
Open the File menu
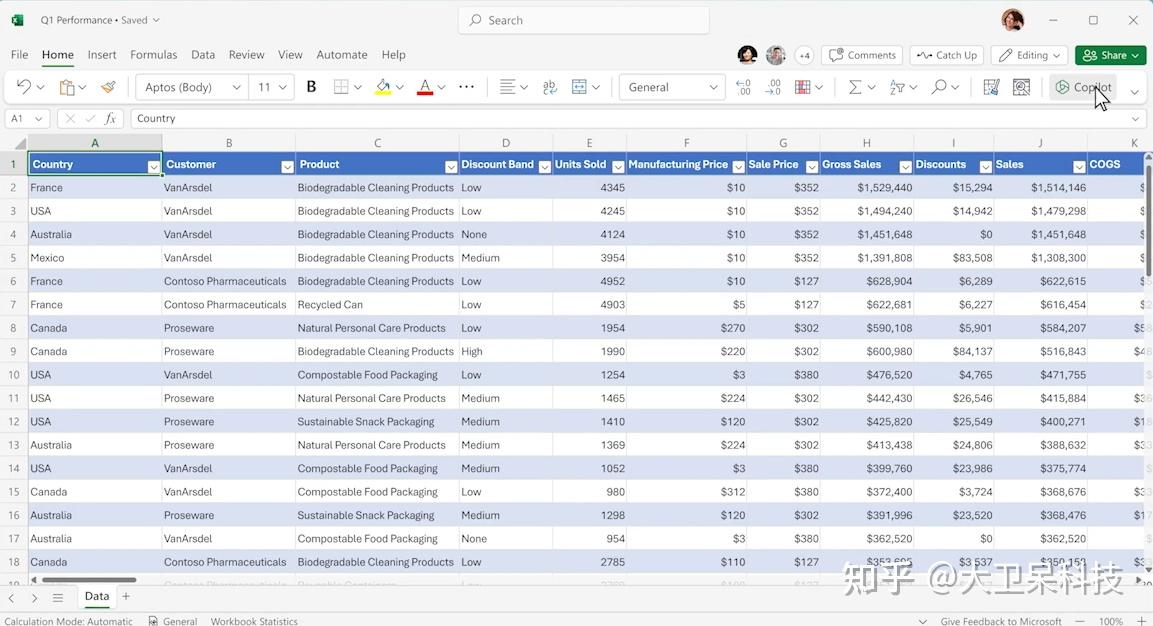click(19, 54)
